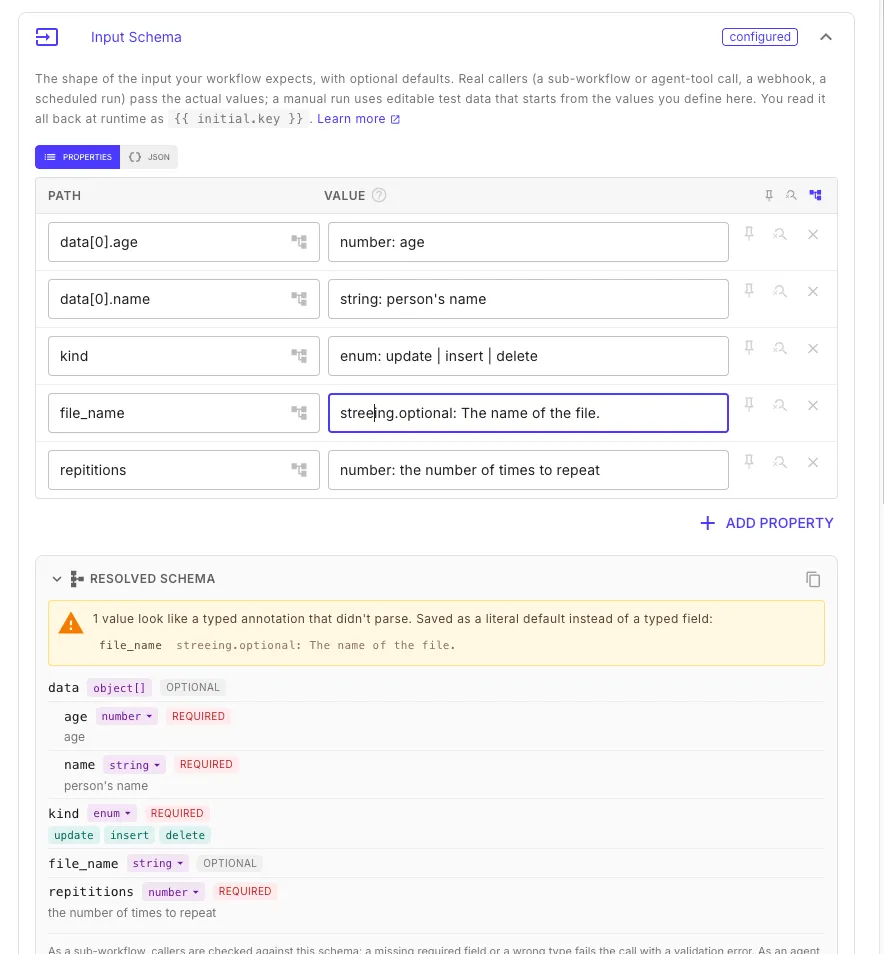884x954 pixels.
Task: Open path picker icon for kind
Action: coord(299,356)
